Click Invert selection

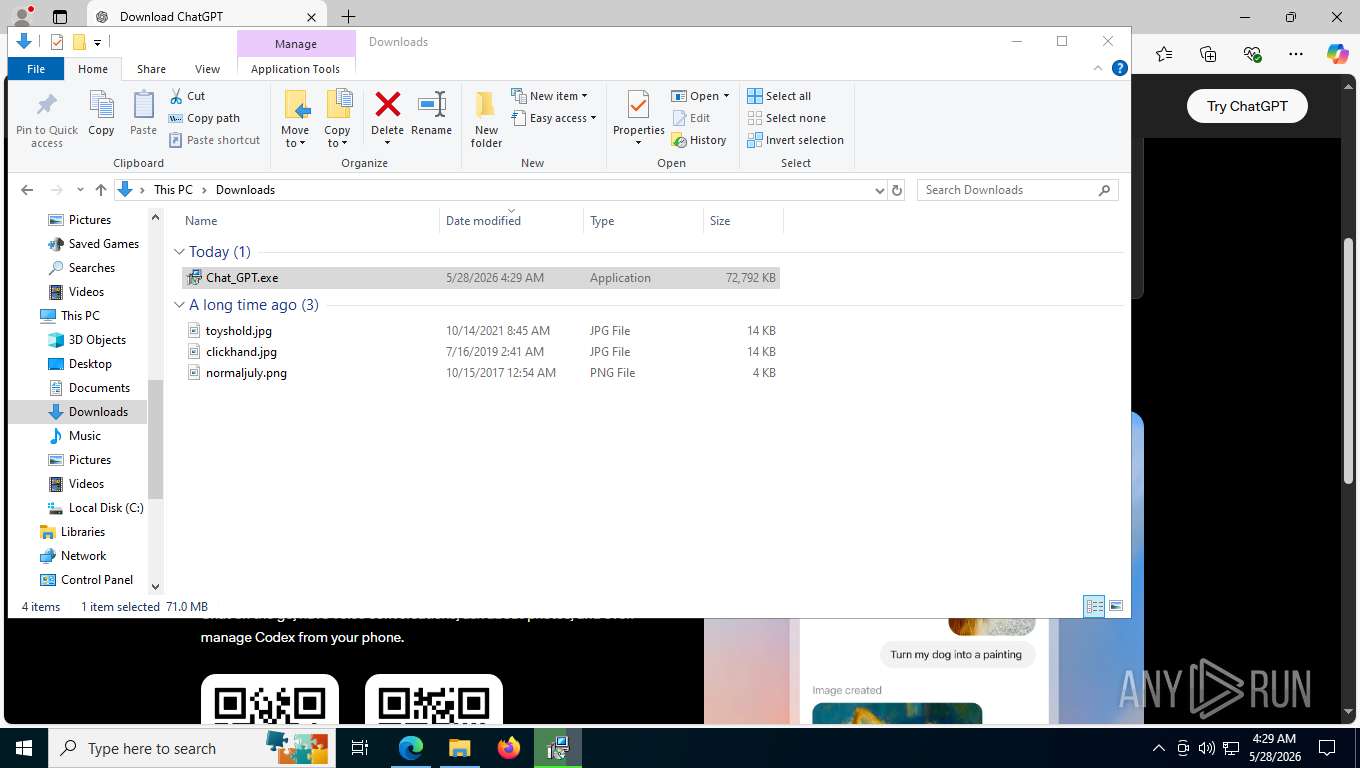point(795,140)
